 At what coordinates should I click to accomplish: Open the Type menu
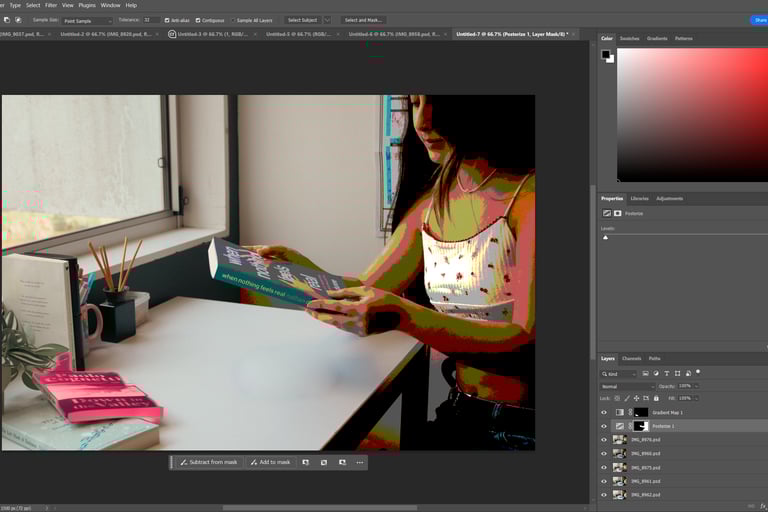coord(15,5)
